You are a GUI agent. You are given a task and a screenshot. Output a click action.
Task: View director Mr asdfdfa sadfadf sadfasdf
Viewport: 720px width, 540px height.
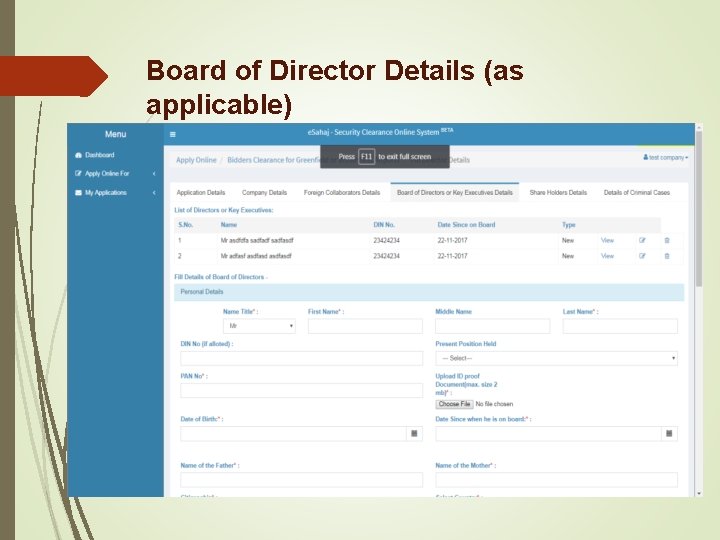[x=607, y=241]
